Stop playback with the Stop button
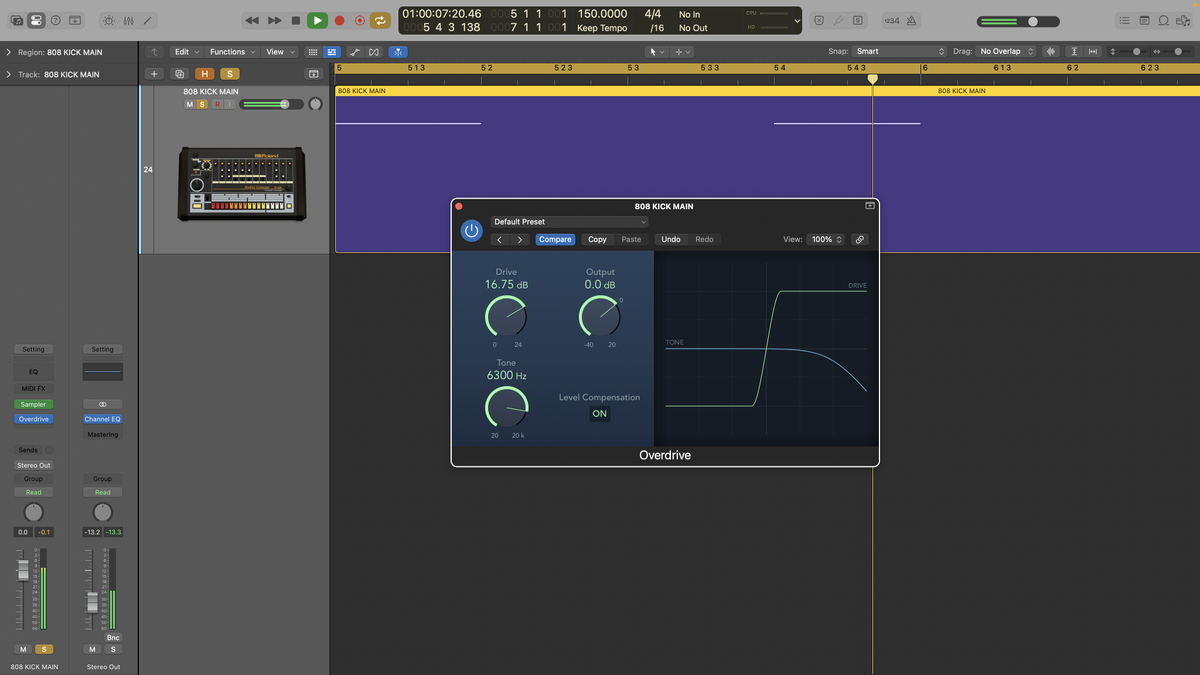1200x675 pixels. tap(295, 20)
